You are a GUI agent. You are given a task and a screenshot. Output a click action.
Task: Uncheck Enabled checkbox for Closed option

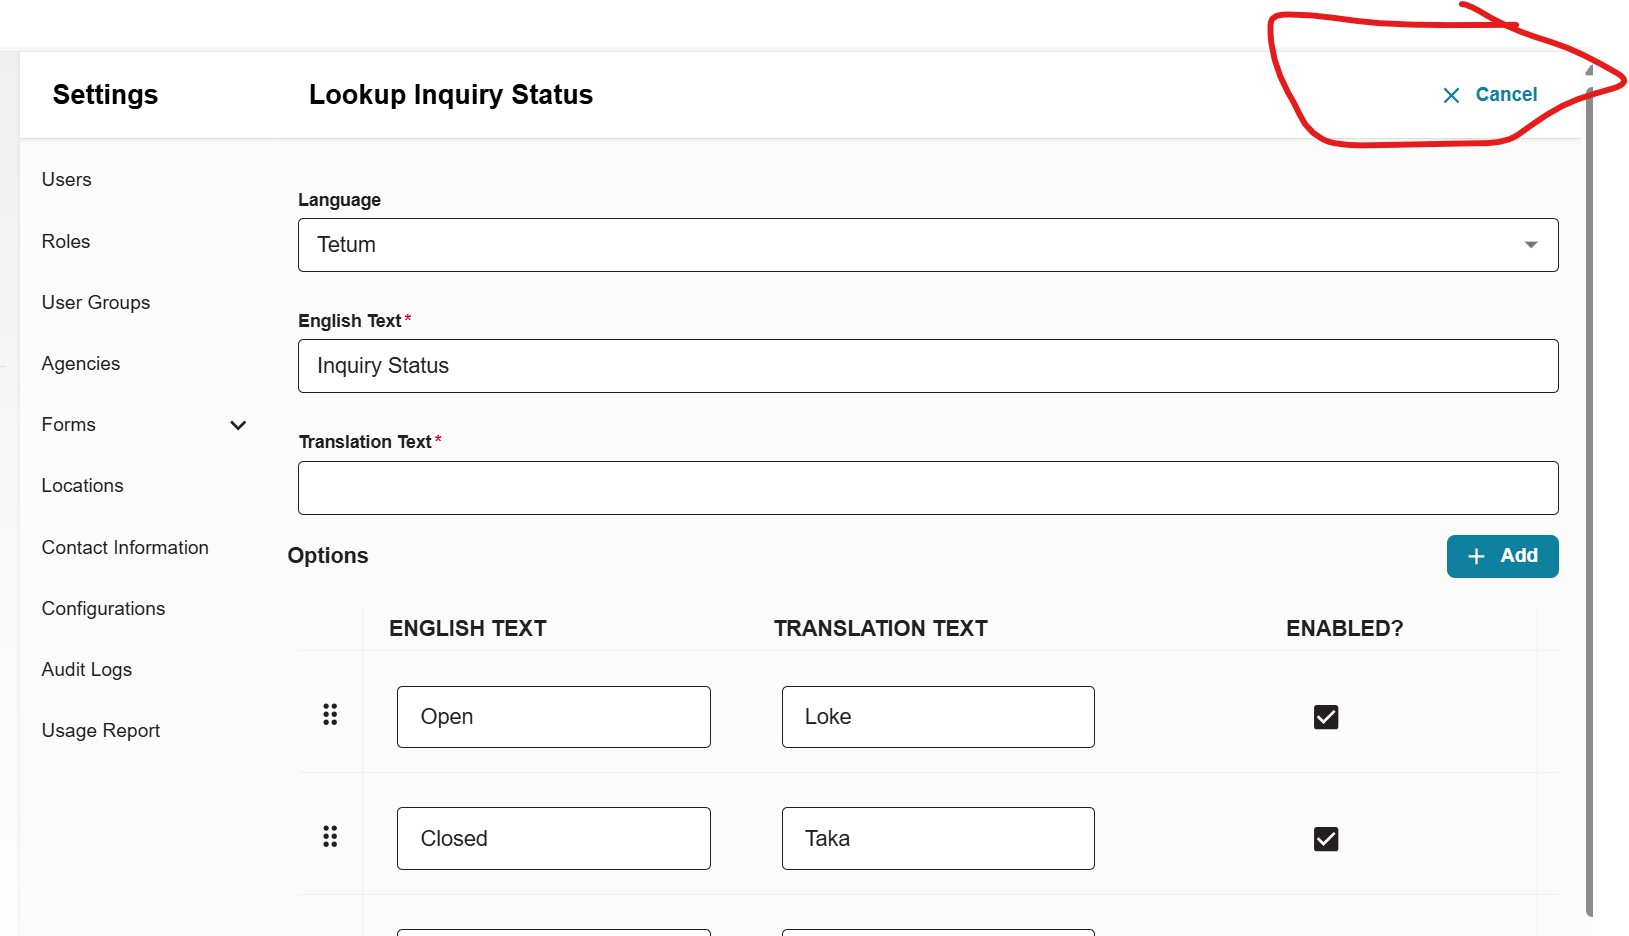click(x=1325, y=839)
